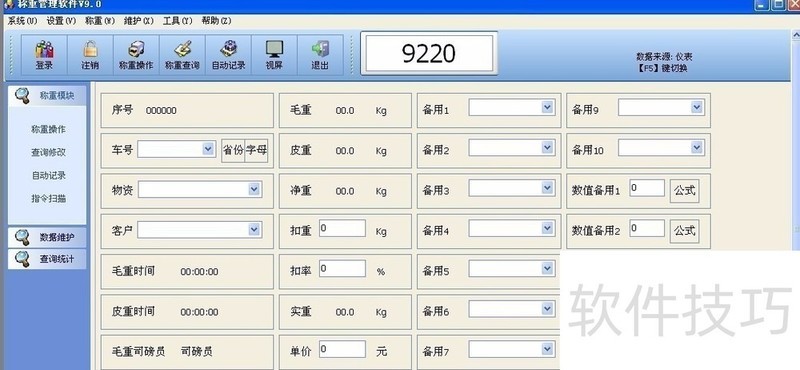The width and height of the screenshot is (800, 370).
Task: Expand the 客户 dropdown
Action: (254, 230)
